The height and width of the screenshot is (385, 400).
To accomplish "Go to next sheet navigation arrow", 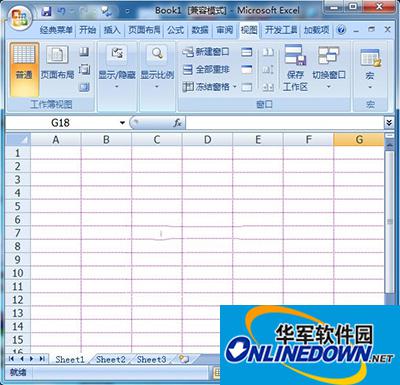I will tap(32, 359).
